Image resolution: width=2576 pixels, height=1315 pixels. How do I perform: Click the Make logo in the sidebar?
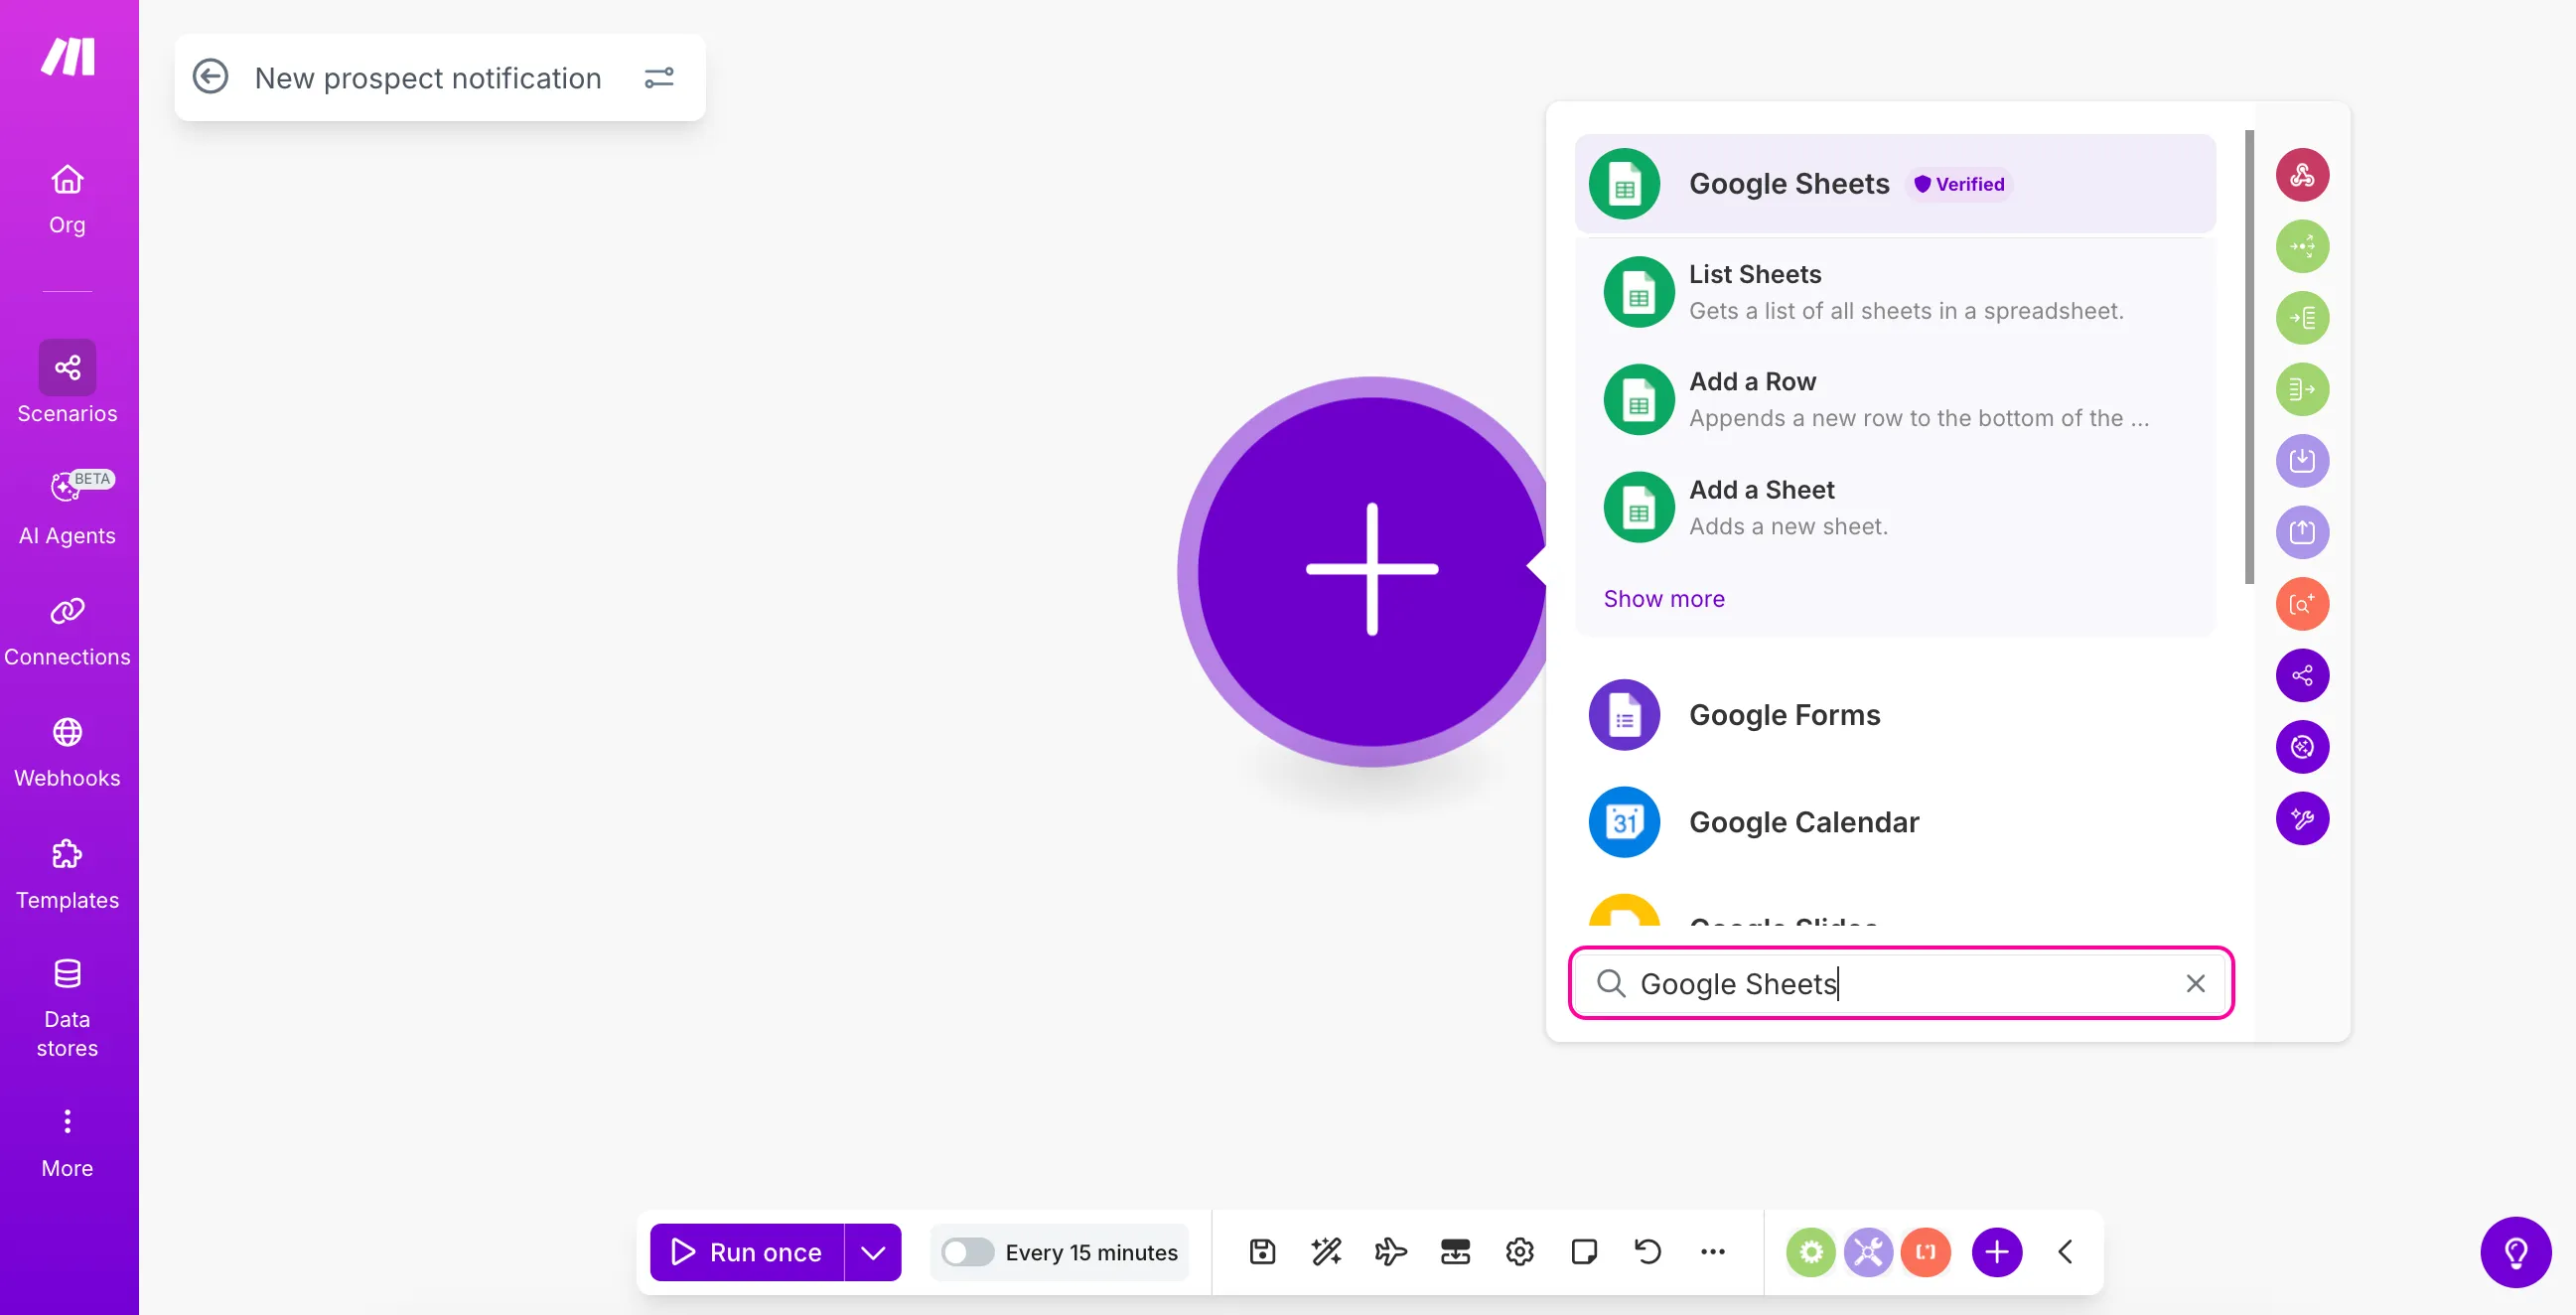pos(68,57)
